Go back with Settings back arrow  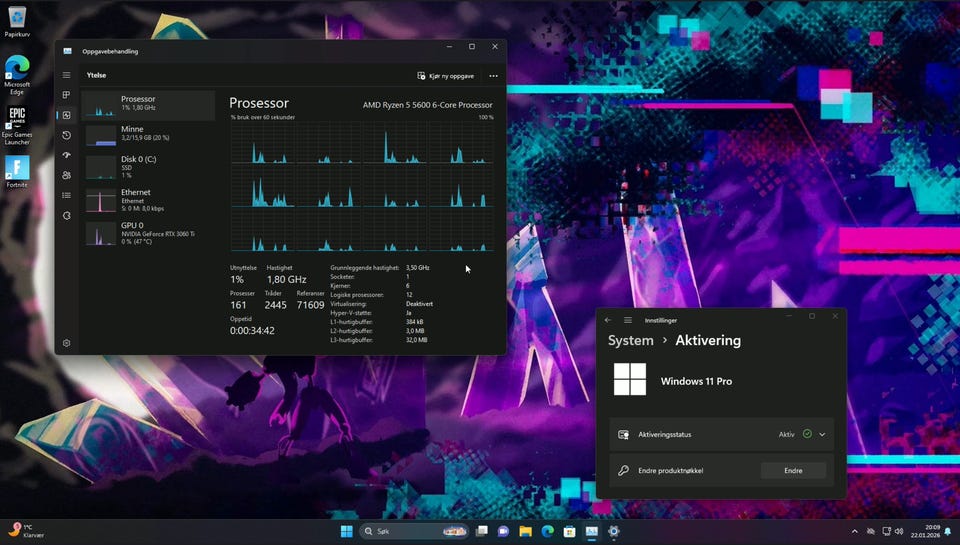click(x=608, y=320)
